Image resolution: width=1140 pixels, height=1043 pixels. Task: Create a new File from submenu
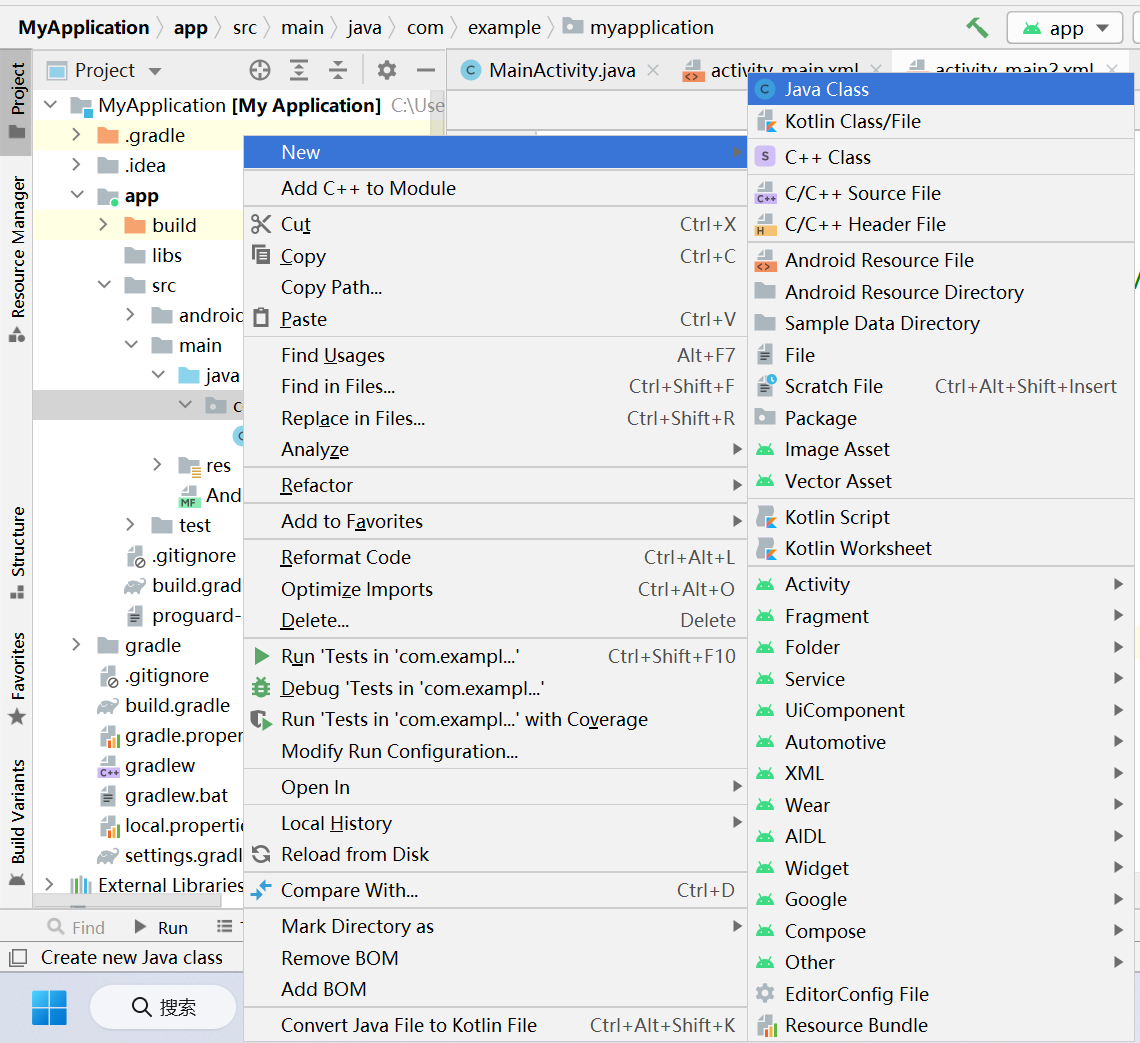point(941,355)
